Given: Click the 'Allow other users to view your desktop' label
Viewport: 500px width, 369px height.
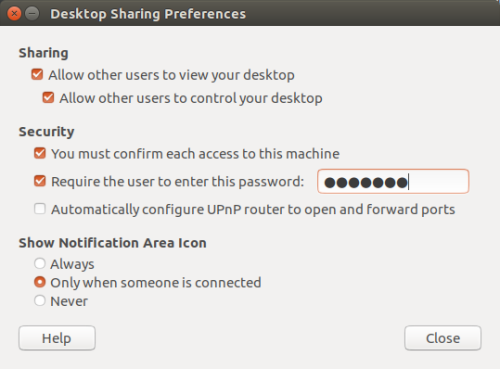Looking at the screenshot, I should click(171, 75).
